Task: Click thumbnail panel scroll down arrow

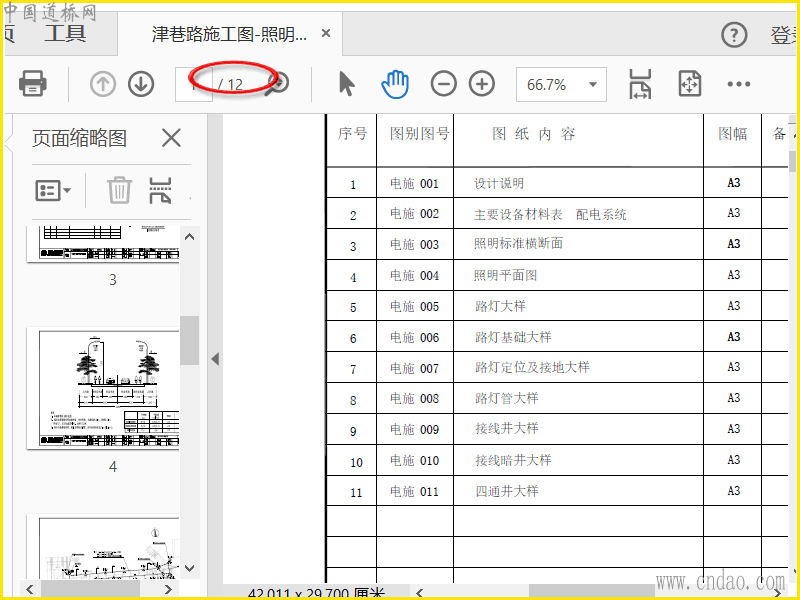Action: point(189,568)
